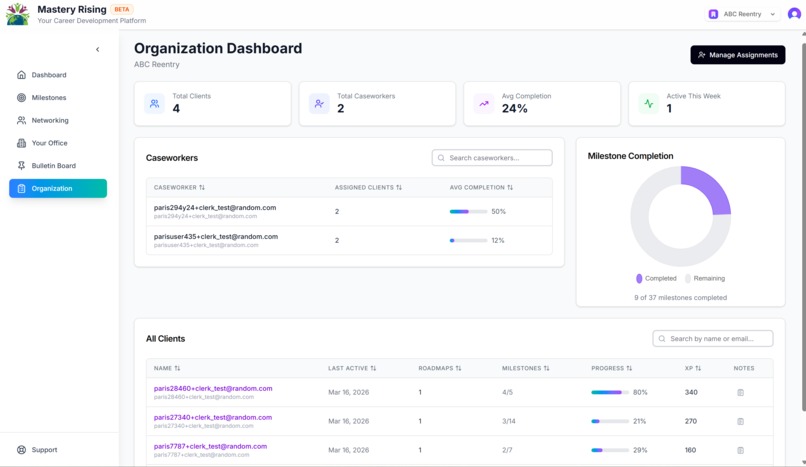
Task: Click the Manage Assignments button
Action: pos(738,55)
